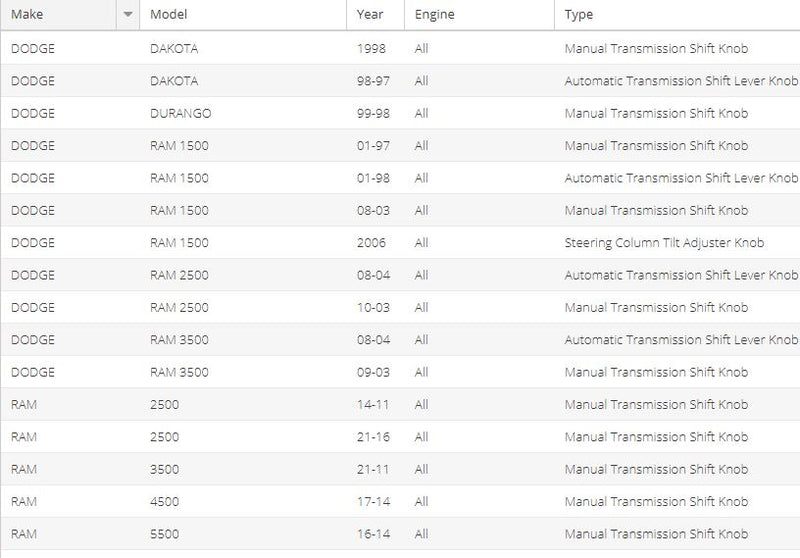Image resolution: width=800 pixels, height=558 pixels.
Task: Open the Make column sort dropdown arrow
Action: pos(128,14)
